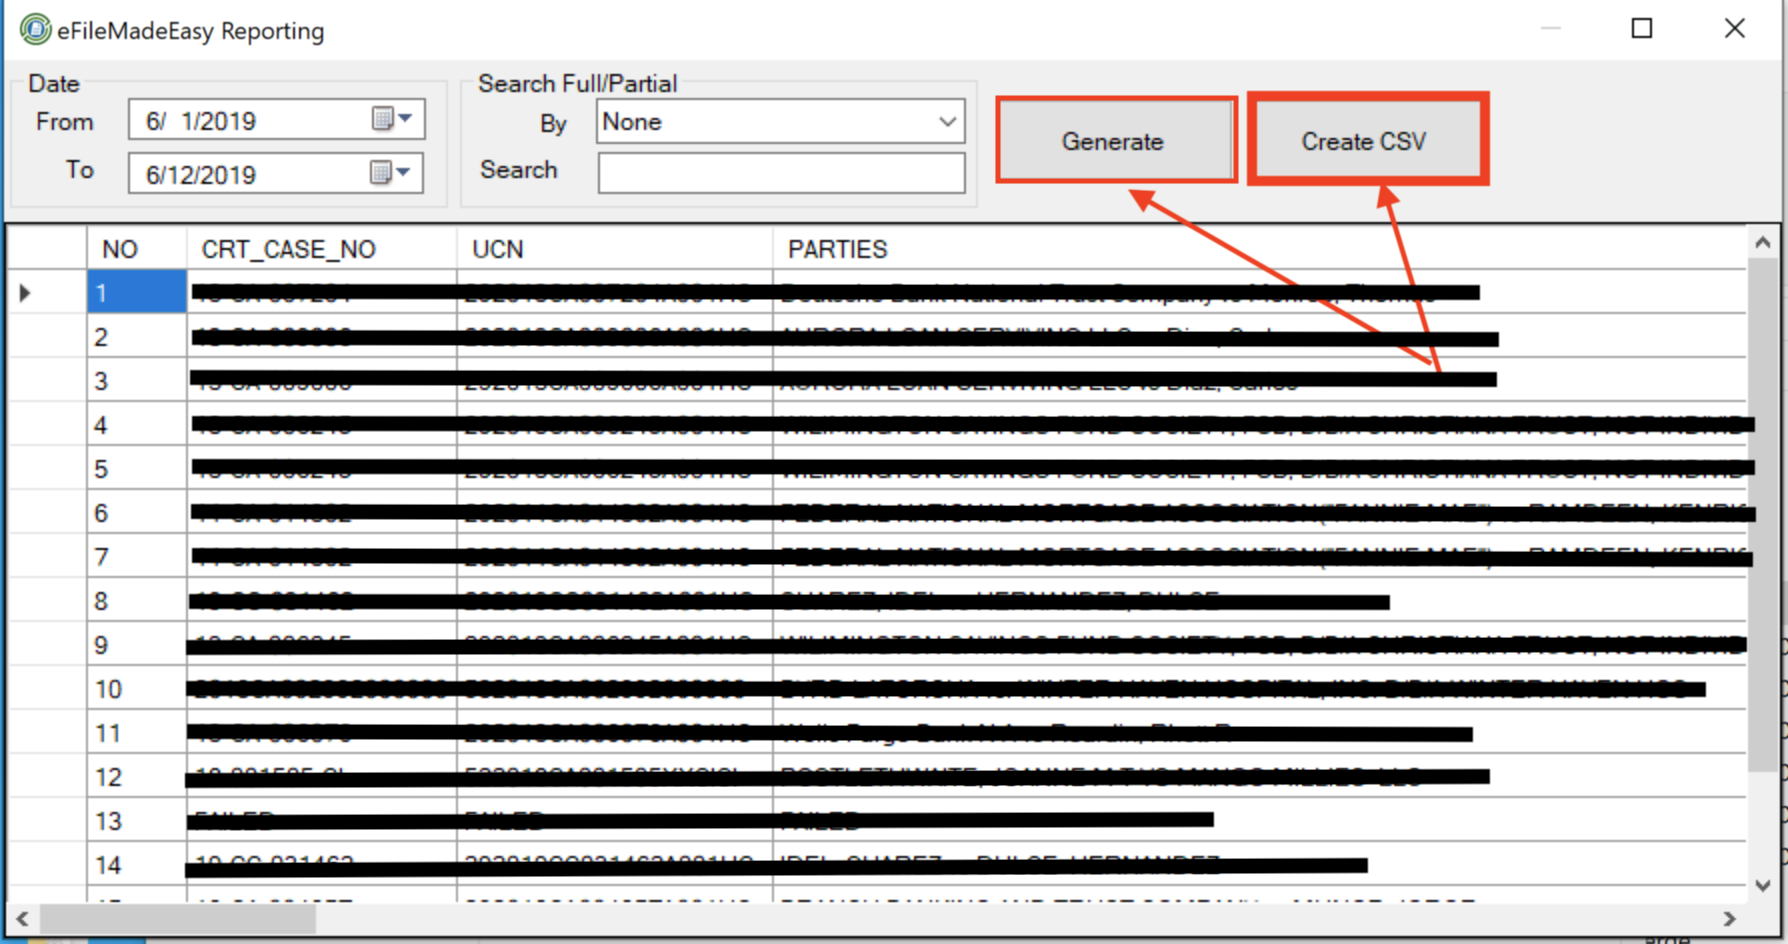Open the To date calendar picker
Screen dimensions: 1788x944
point(391,173)
